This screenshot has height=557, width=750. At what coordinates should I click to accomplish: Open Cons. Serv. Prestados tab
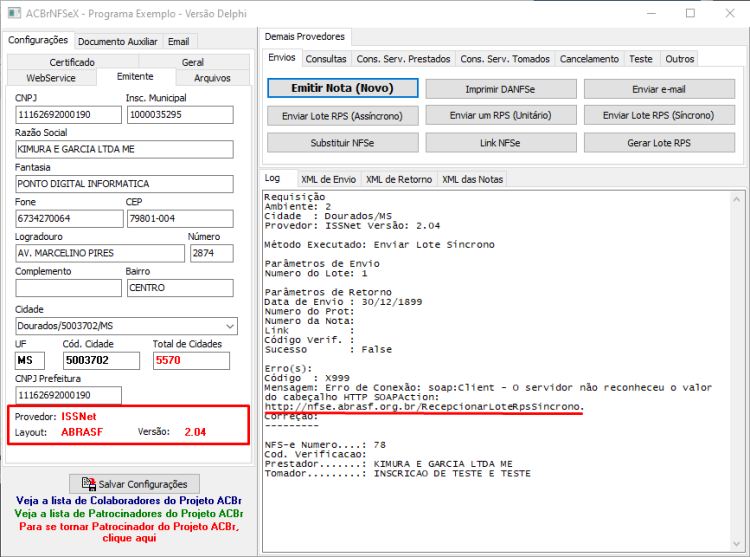403,59
